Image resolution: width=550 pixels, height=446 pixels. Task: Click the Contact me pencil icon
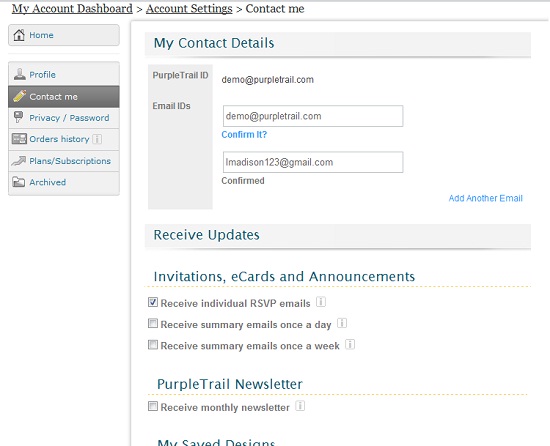tap(19, 96)
